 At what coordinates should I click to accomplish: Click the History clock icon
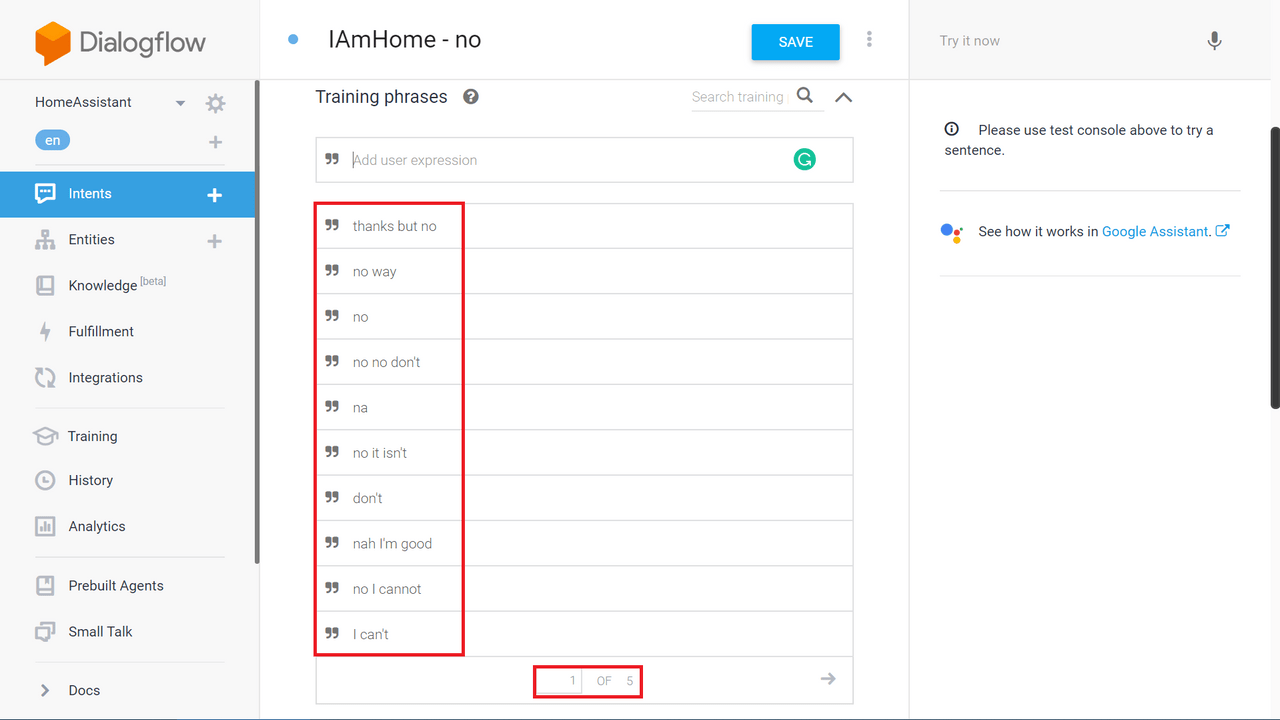pyautogui.click(x=45, y=480)
